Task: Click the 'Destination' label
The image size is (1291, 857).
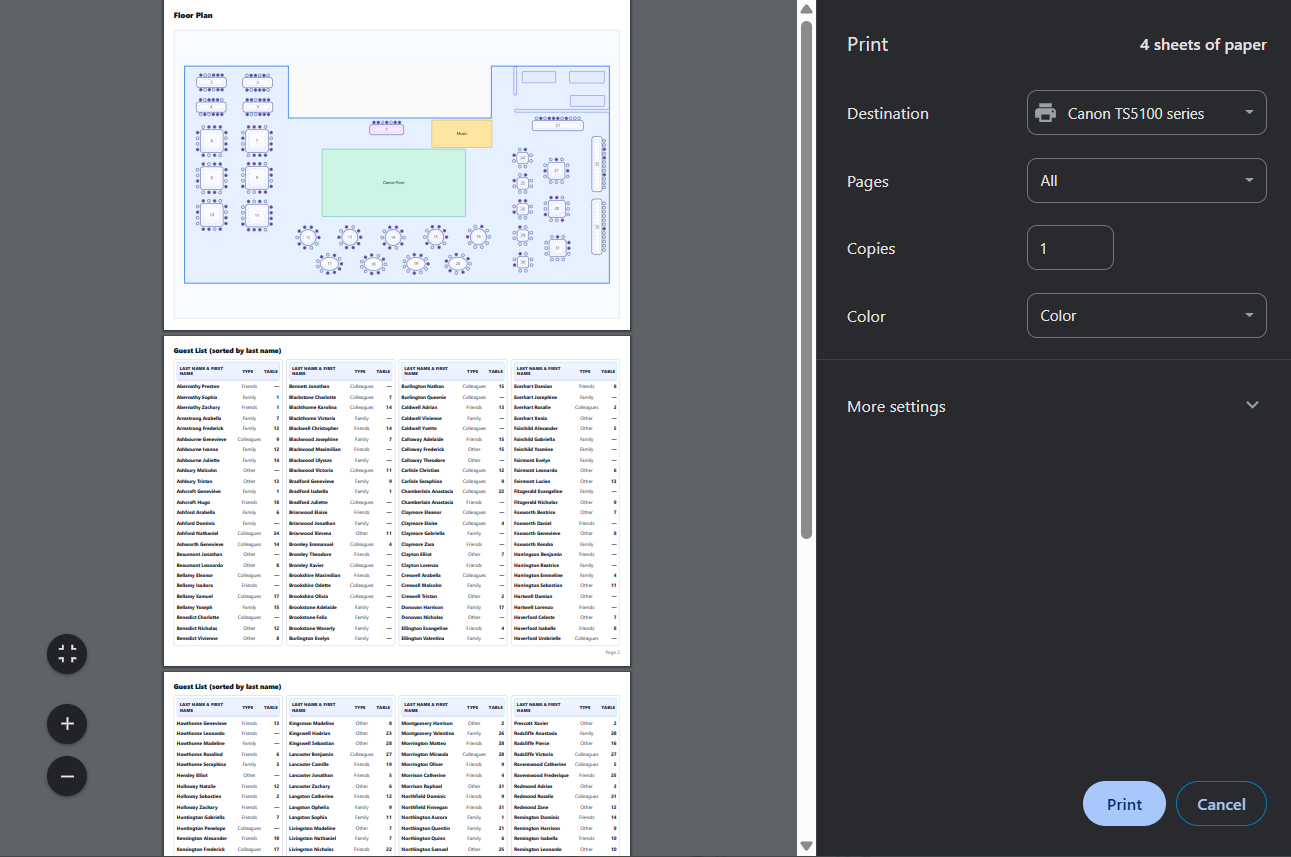Action: [x=887, y=113]
